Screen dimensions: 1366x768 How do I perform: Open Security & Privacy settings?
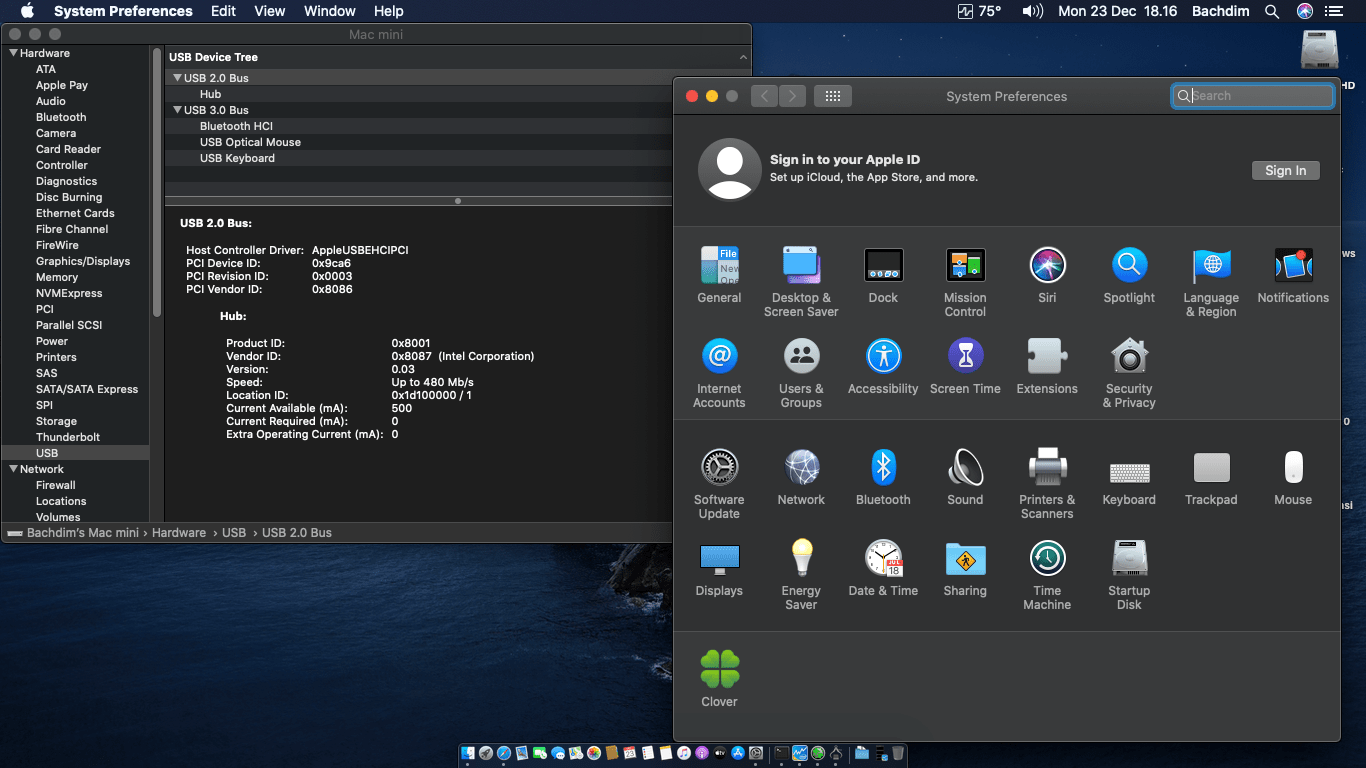pyautogui.click(x=1129, y=357)
